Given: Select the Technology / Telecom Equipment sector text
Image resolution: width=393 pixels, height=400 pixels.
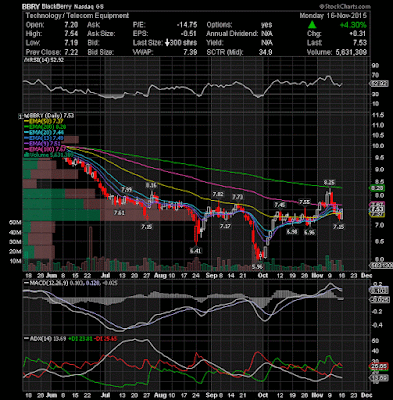Looking at the screenshot, I should coord(77,16).
